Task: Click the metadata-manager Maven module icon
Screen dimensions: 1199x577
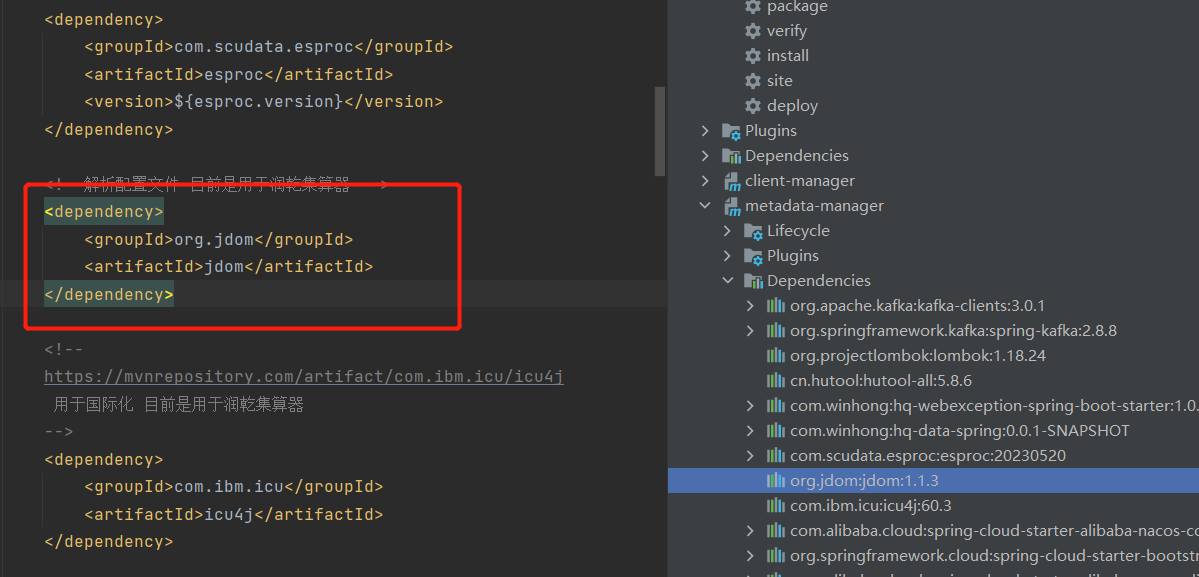Action: click(x=732, y=206)
